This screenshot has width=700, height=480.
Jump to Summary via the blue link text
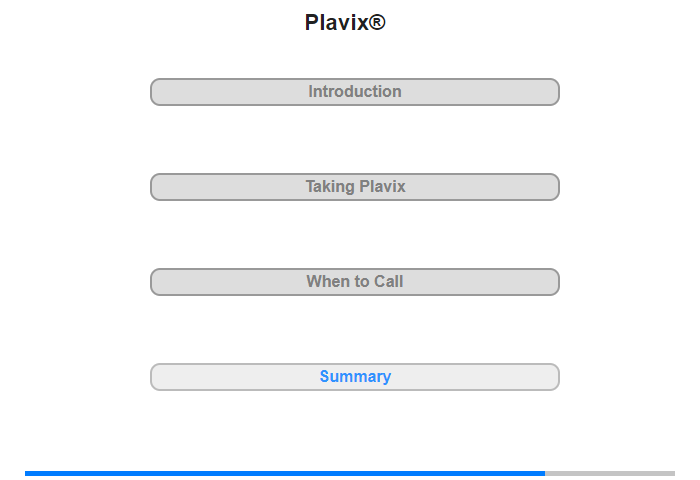click(355, 377)
